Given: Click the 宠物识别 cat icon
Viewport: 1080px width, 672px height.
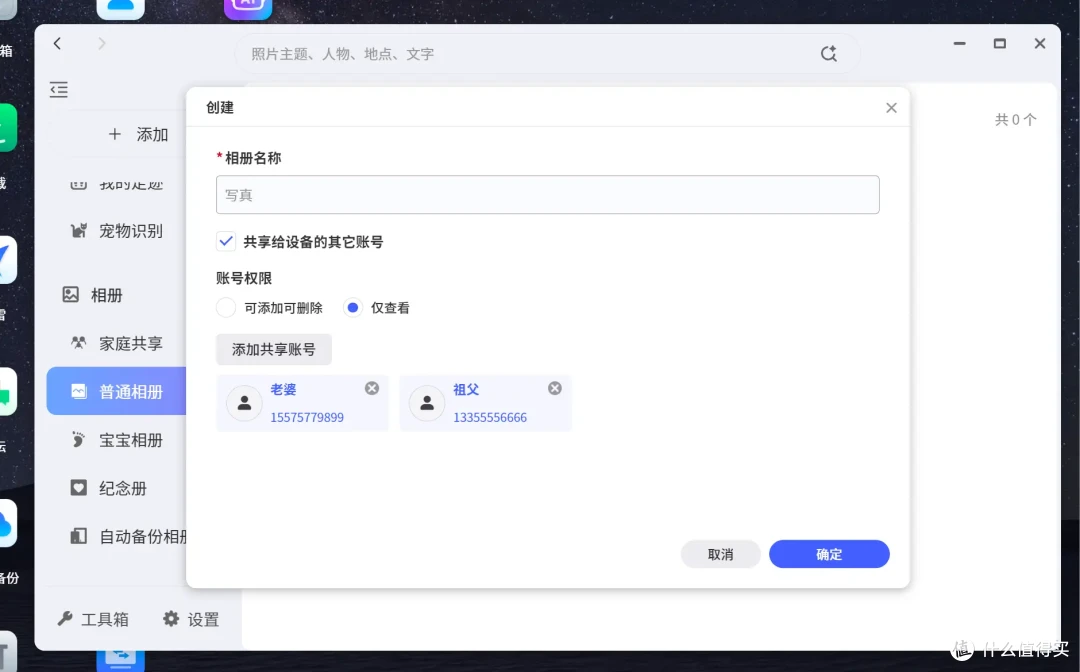Looking at the screenshot, I should tap(79, 231).
